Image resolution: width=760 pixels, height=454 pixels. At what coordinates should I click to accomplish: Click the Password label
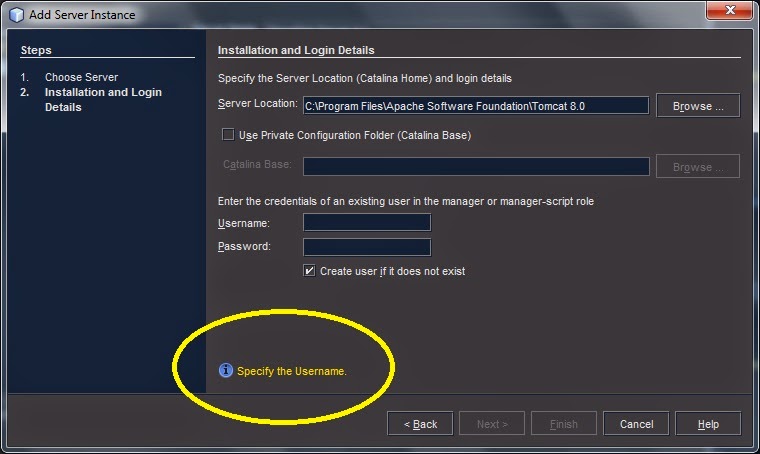(x=244, y=246)
